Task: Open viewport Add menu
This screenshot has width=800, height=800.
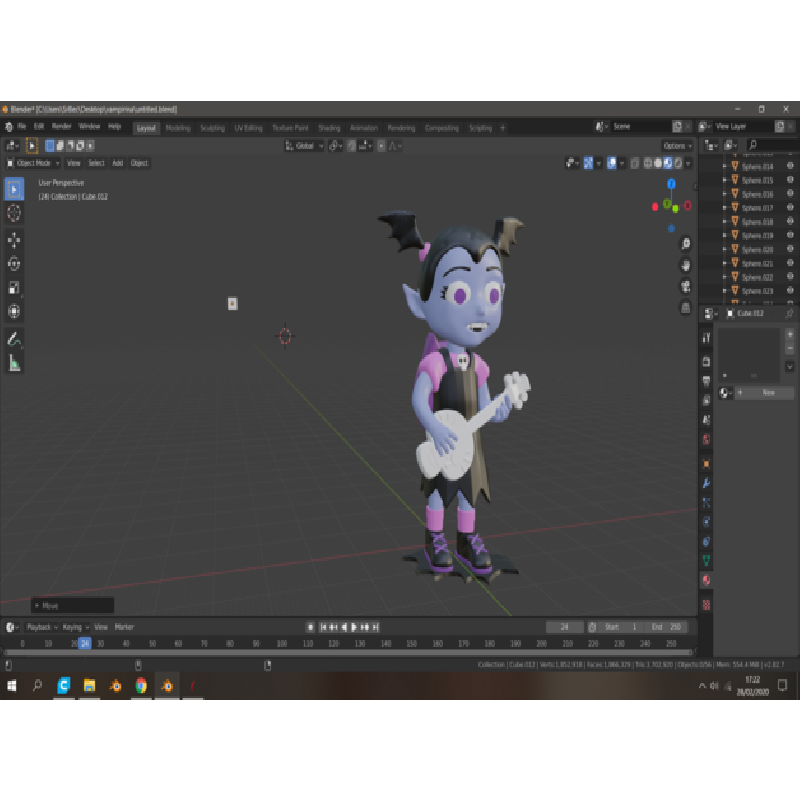Action: click(117, 163)
